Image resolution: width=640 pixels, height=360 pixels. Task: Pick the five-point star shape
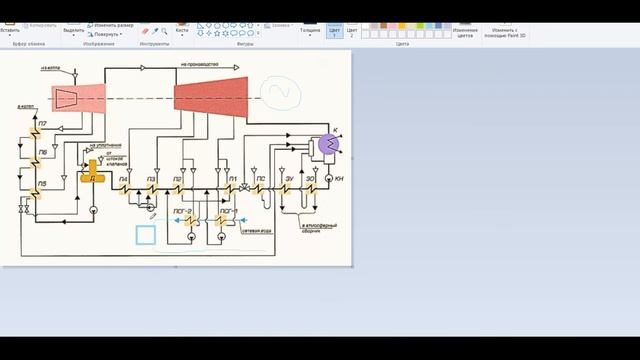pyautogui.click(x=217, y=33)
